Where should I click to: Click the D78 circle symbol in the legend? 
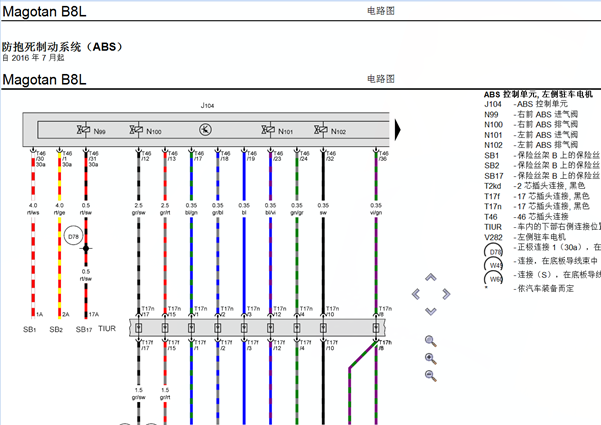pyautogui.click(x=494, y=252)
